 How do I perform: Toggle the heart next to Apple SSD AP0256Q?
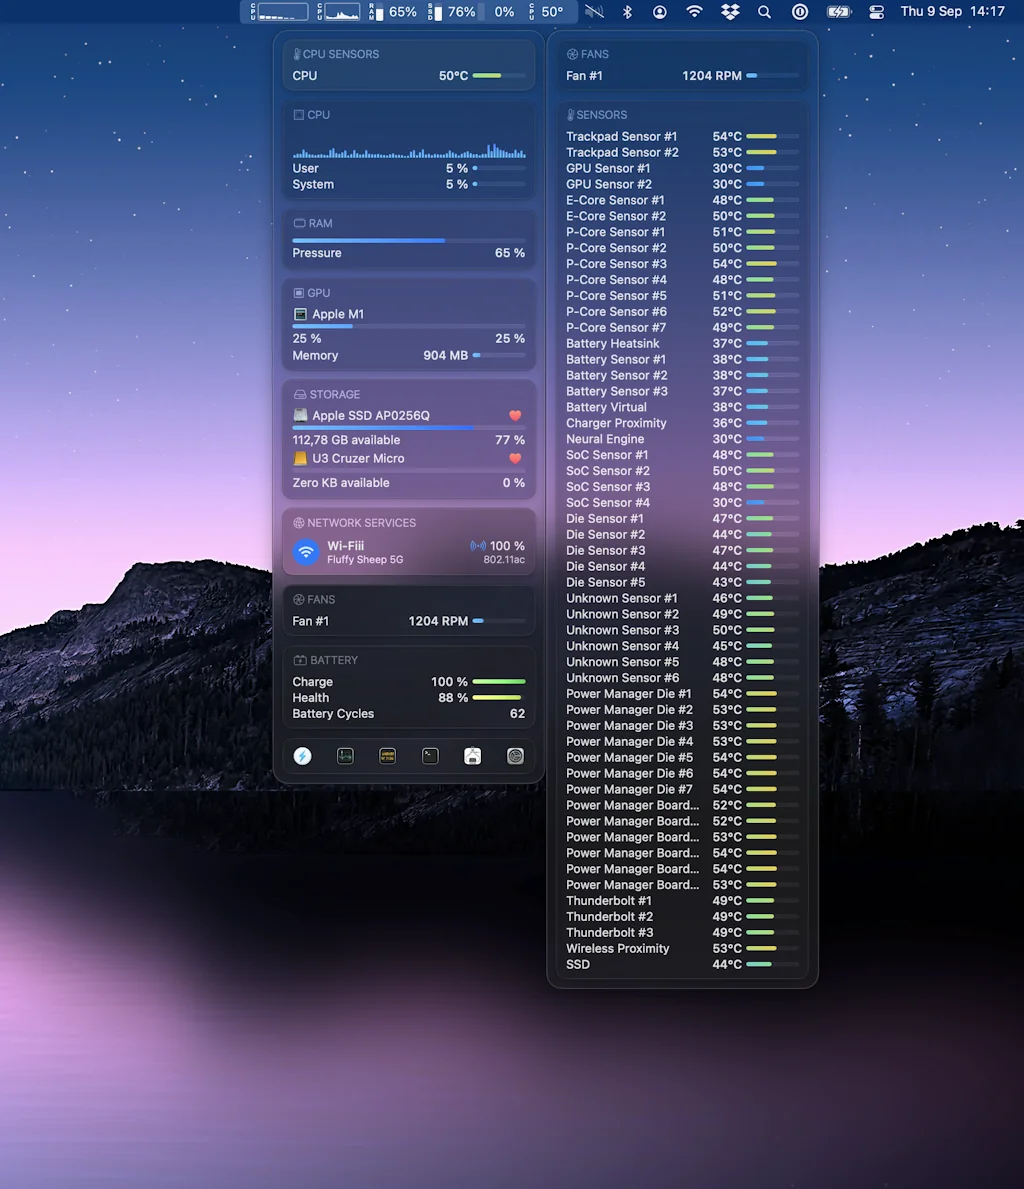[x=514, y=415]
